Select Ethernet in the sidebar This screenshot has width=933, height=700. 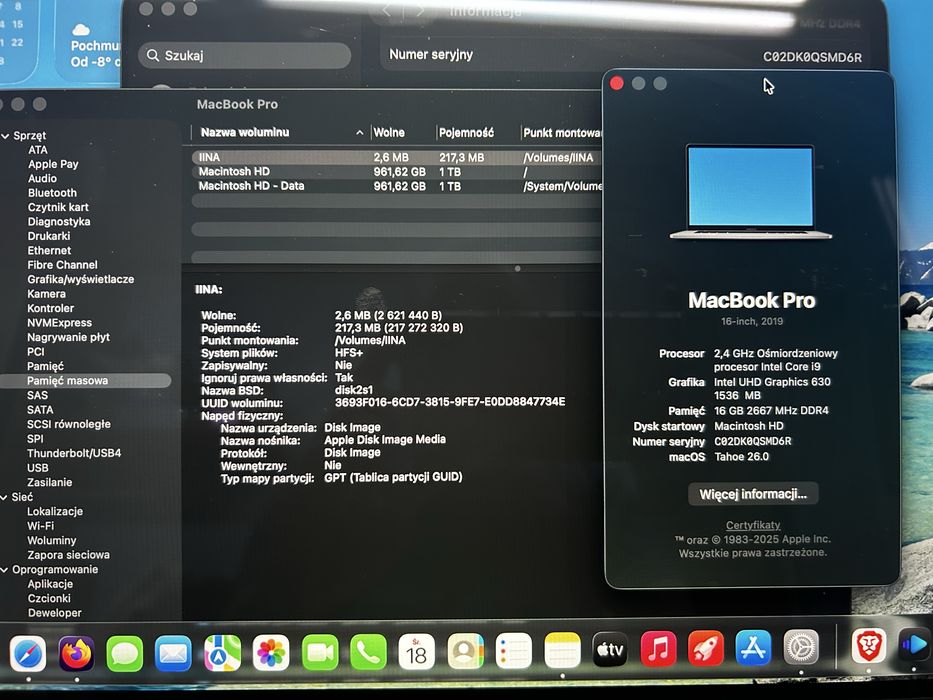point(49,251)
